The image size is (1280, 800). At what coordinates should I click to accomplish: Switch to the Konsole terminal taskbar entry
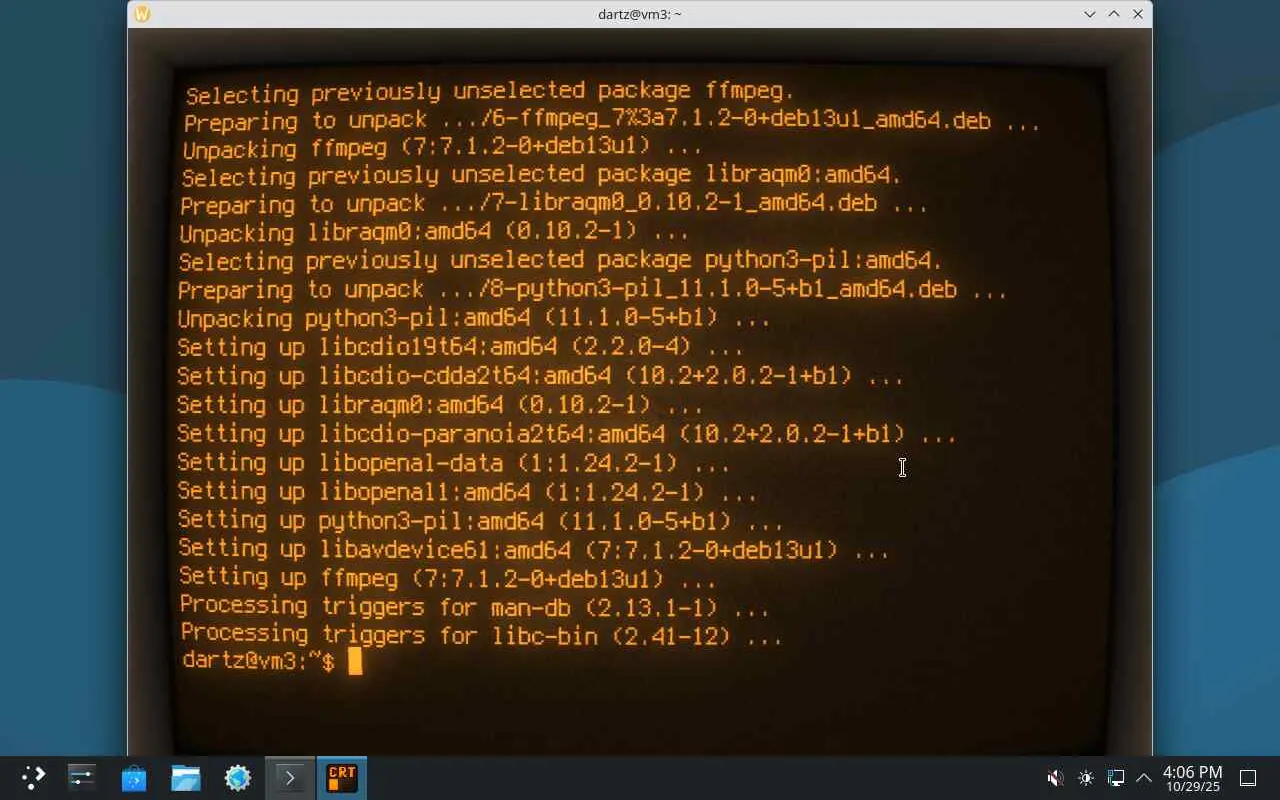pos(290,778)
